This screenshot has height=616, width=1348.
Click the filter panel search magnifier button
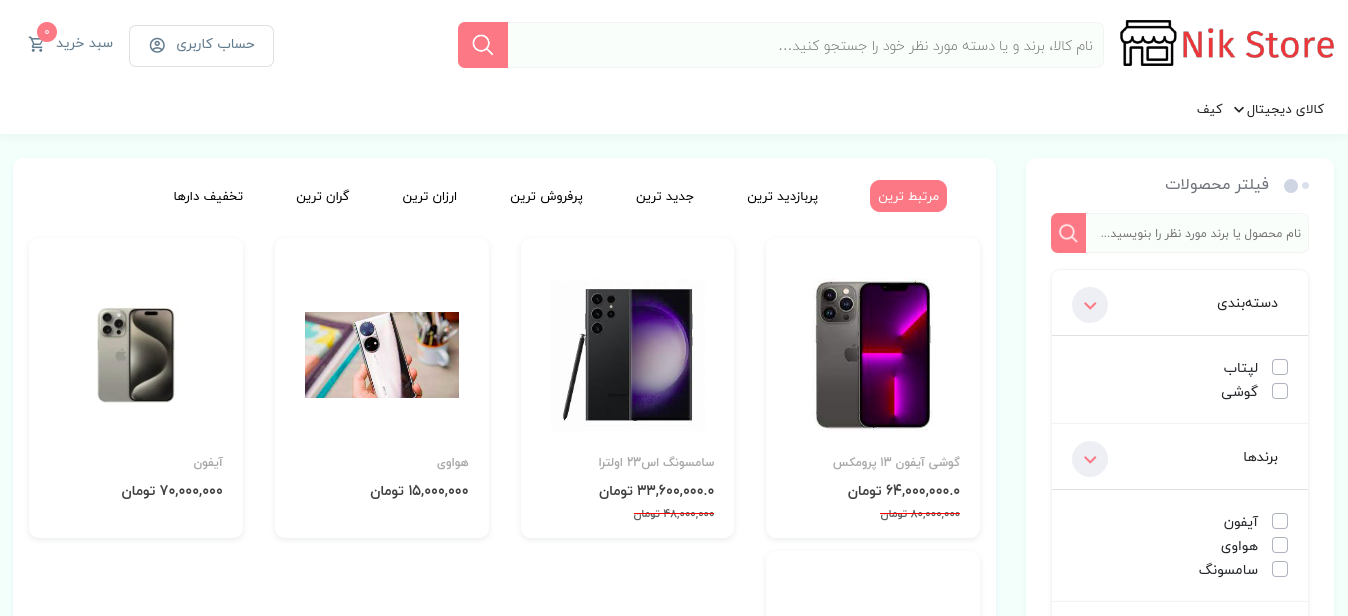(1068, 233)
